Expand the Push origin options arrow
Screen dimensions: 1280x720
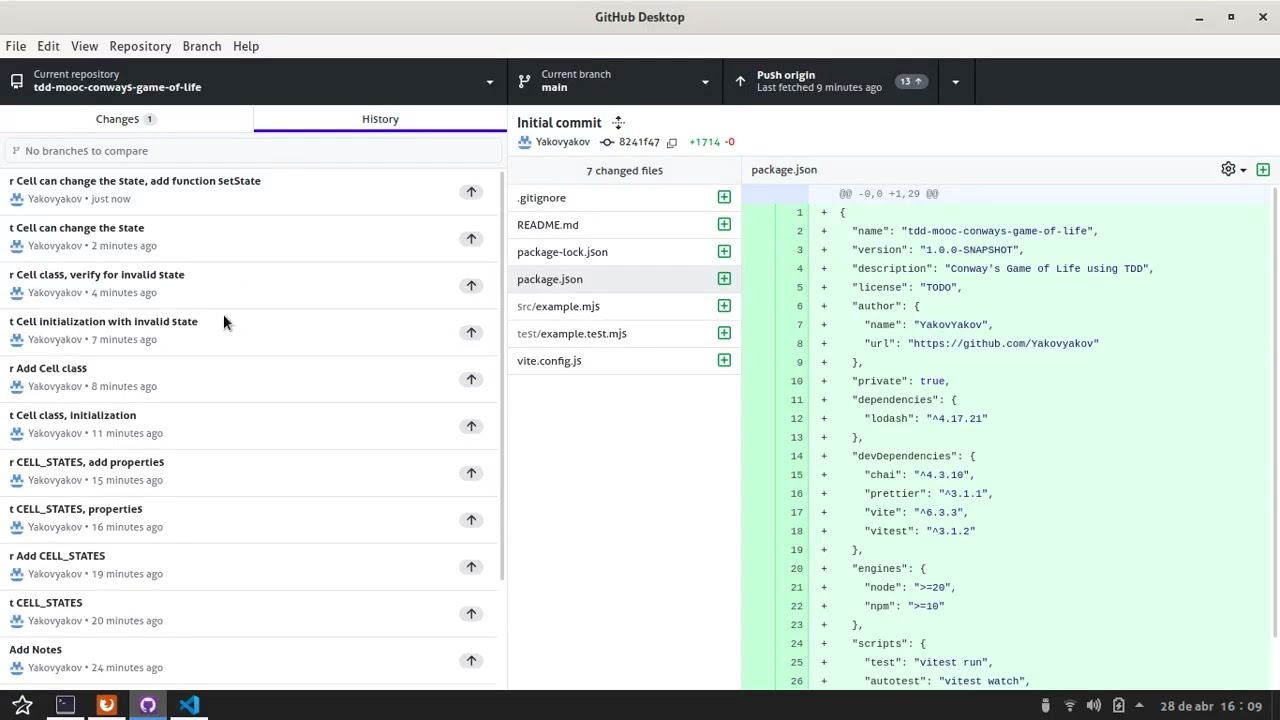[x=955, y=81]
